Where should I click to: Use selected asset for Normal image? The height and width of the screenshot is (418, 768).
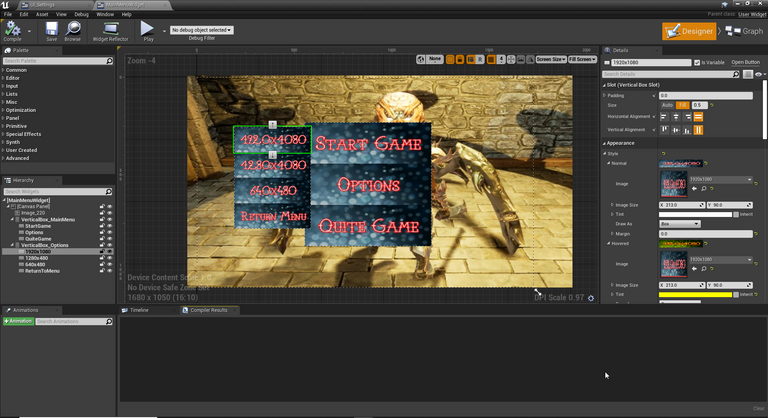click(x=695, y=188)
